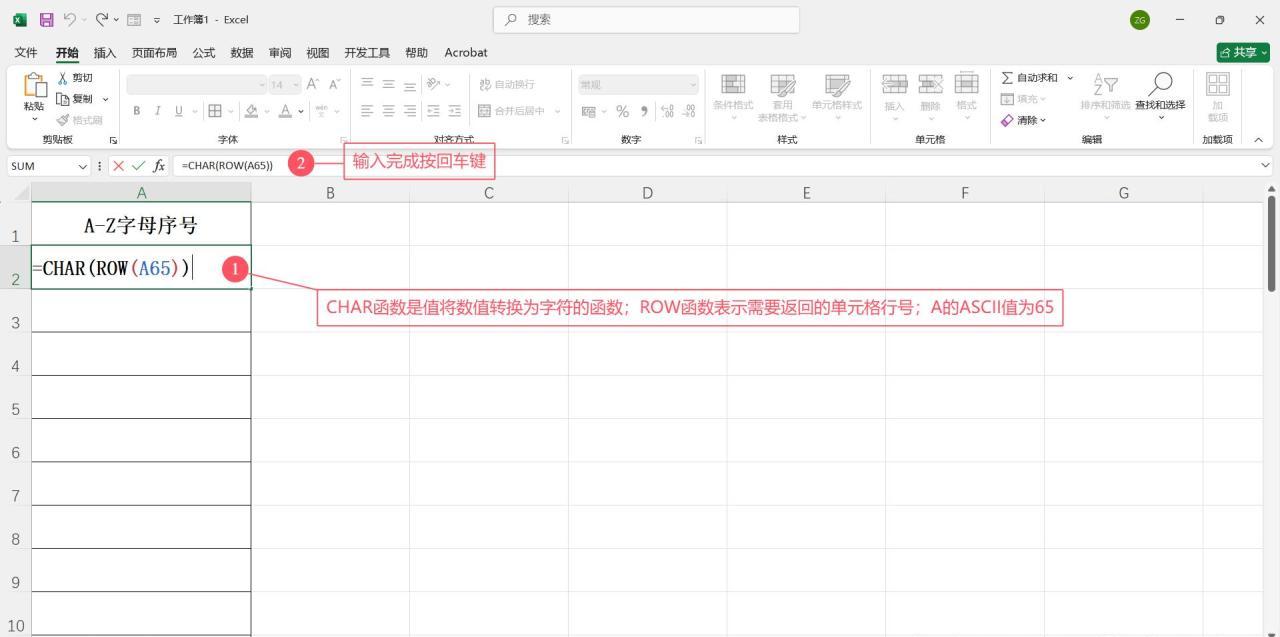The height and width of the screenshot is (637, 1280).
Task: Toggle Underline formatting
Action: [x=179, y=111]
